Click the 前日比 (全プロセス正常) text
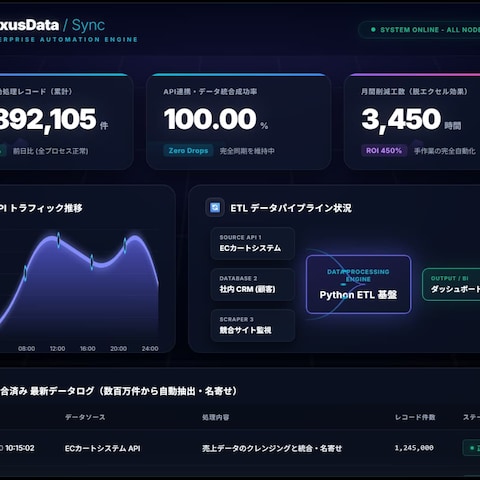 pos(51,151)
